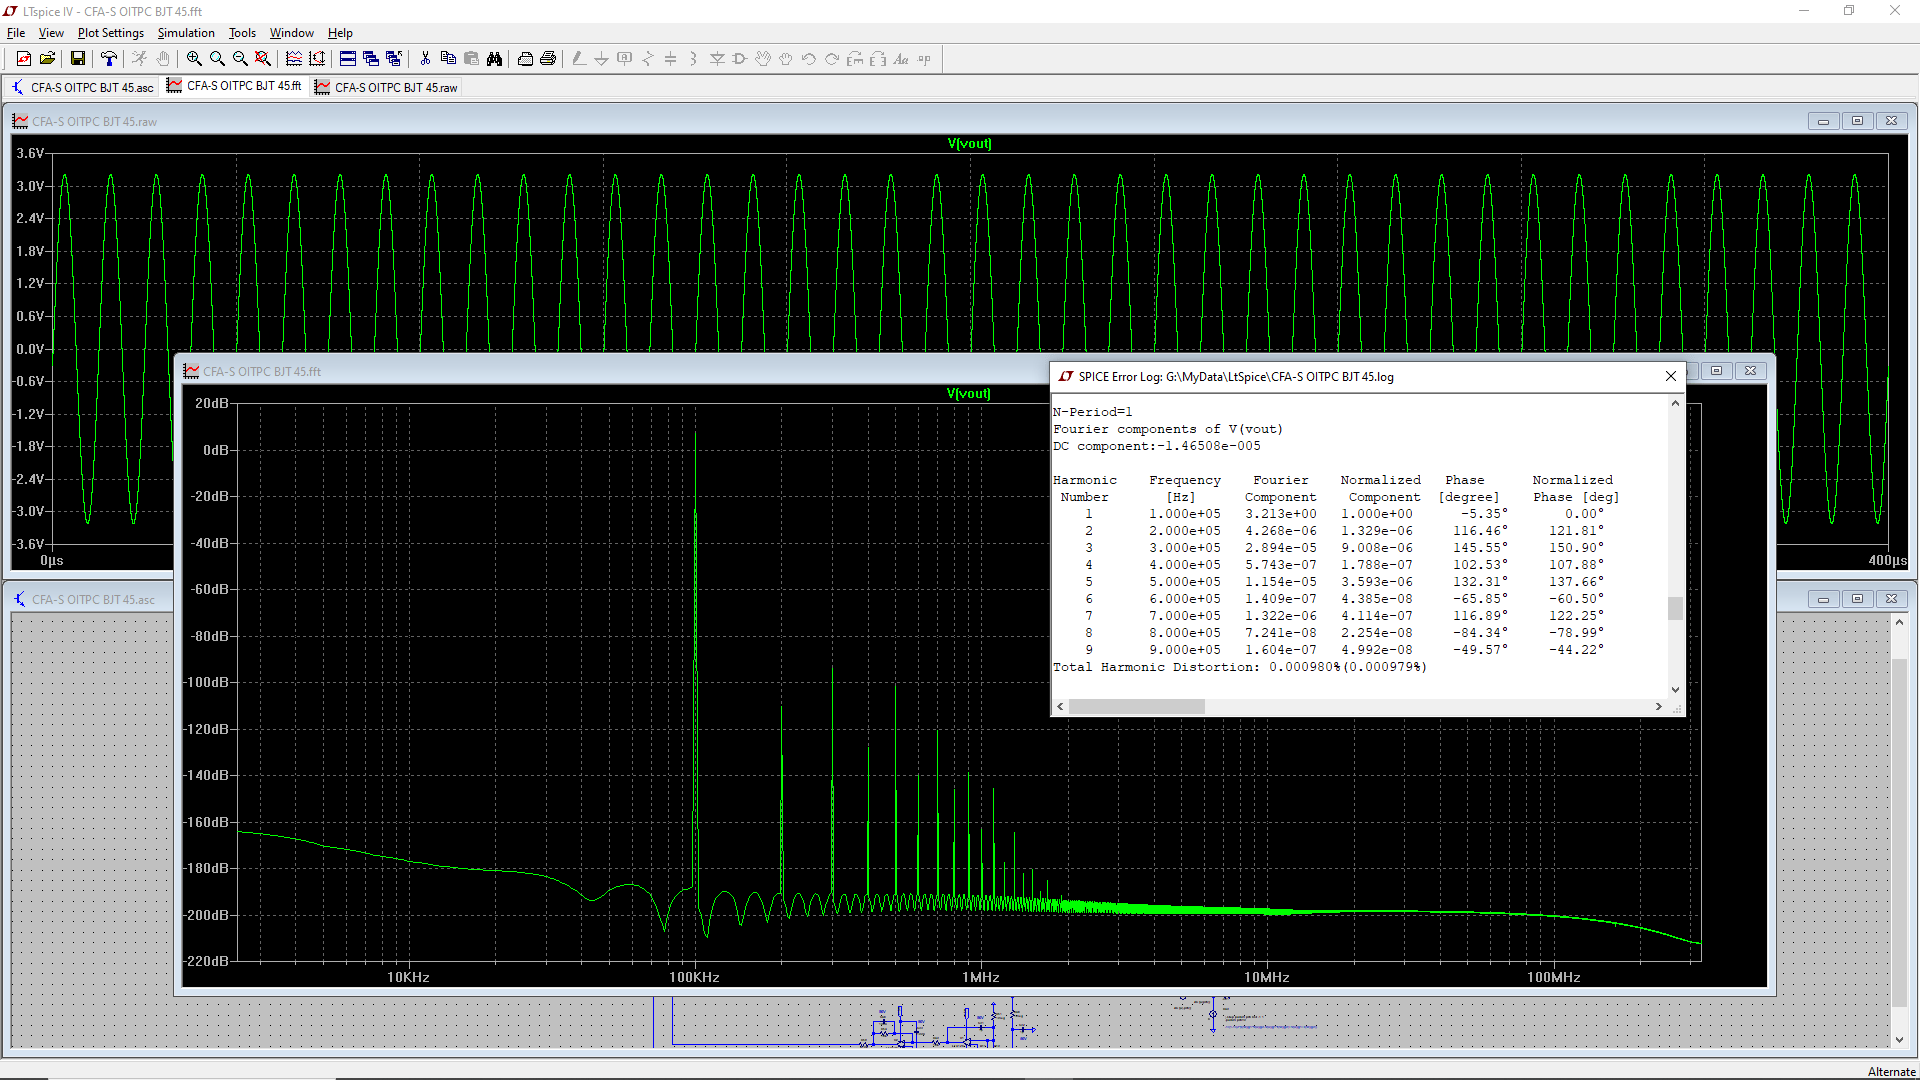The image size is (1920, 1080).
Task: Select the Move open-hand tool
Action: coord(763,59)
